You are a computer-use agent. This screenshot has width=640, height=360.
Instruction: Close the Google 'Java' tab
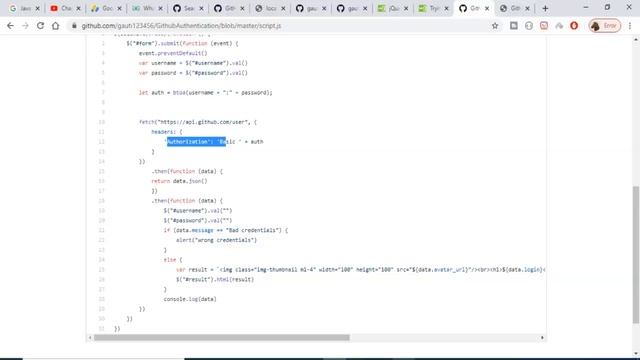pyautogui.click(x=38, y=8)
